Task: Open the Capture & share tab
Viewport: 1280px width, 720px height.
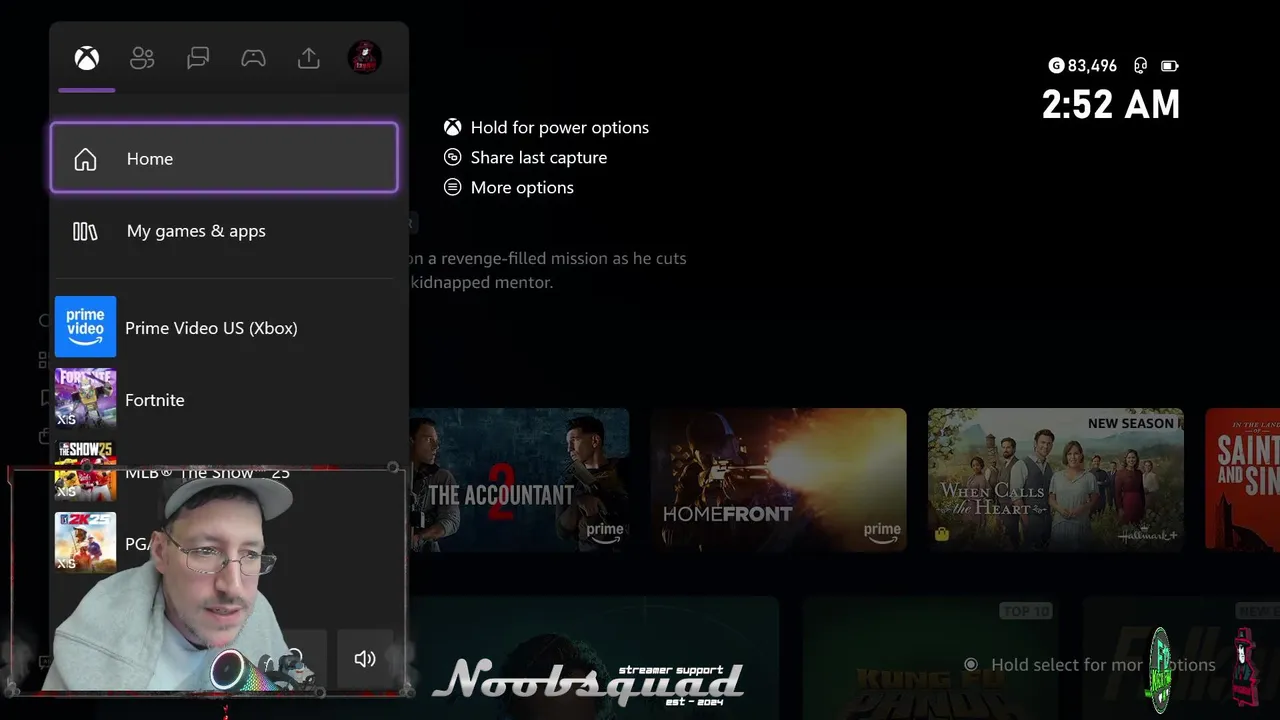Action: [309, 59]
